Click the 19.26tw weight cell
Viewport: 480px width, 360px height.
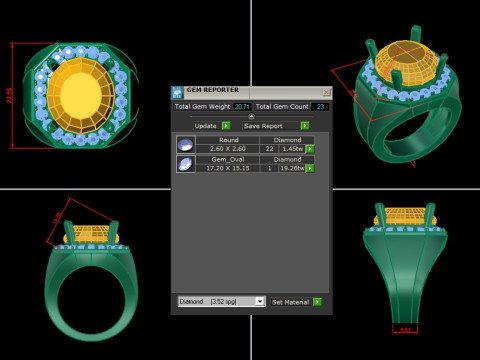[x=292, y=168]
